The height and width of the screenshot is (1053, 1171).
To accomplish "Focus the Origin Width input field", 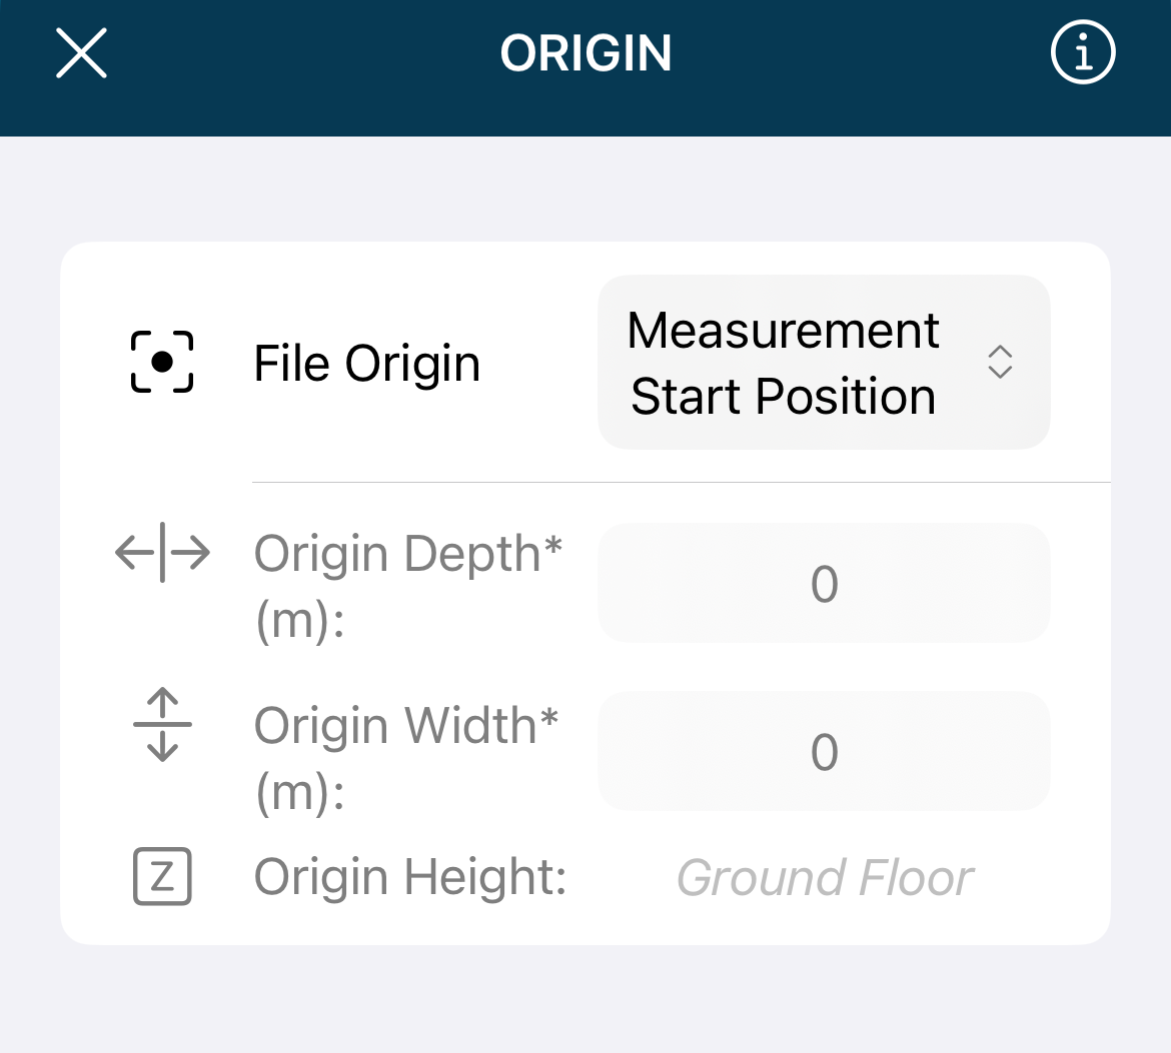I will (823, 751).
